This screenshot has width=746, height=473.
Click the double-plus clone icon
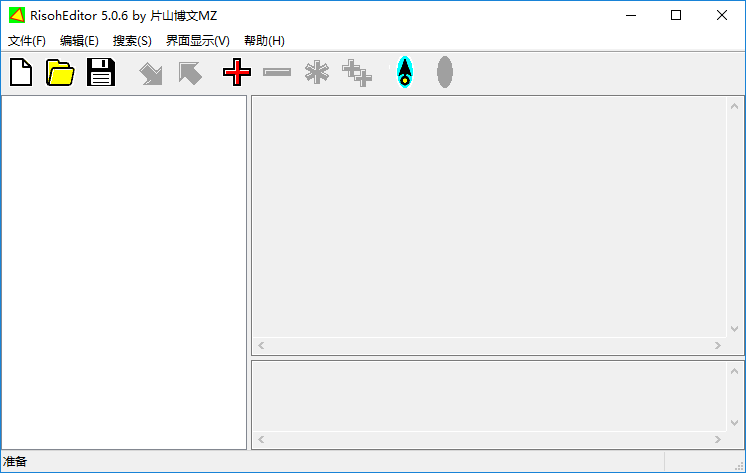coord(357,73)
